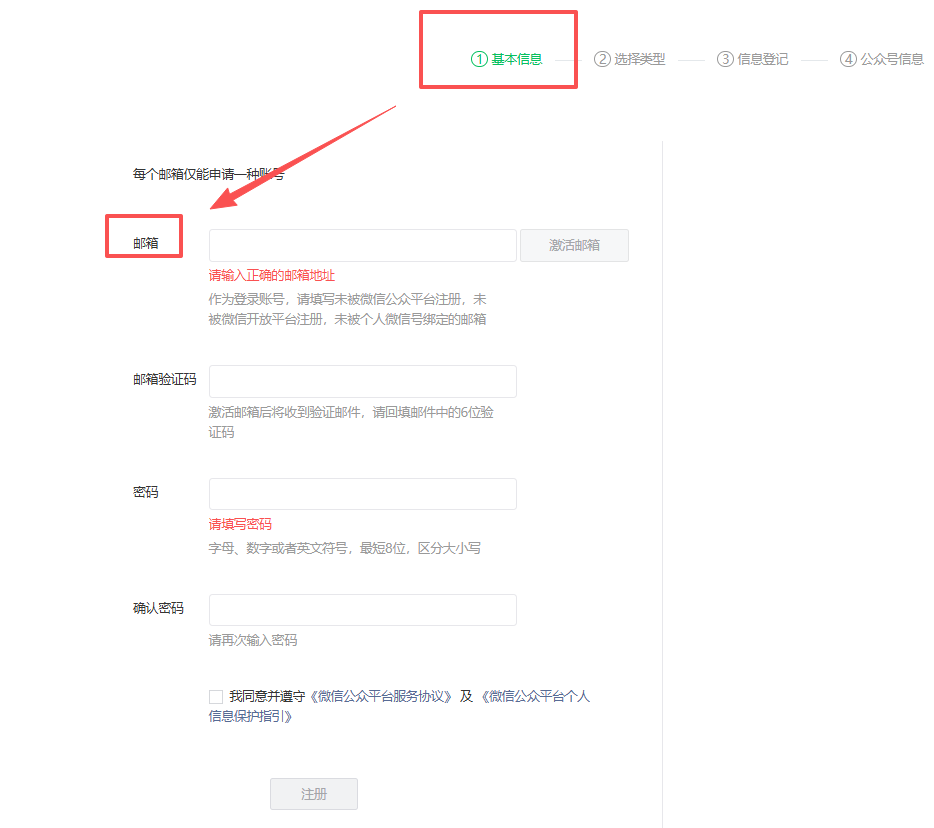Click the 密码 password input field
This screenshot has height=828, width=934.
point(362,493)
